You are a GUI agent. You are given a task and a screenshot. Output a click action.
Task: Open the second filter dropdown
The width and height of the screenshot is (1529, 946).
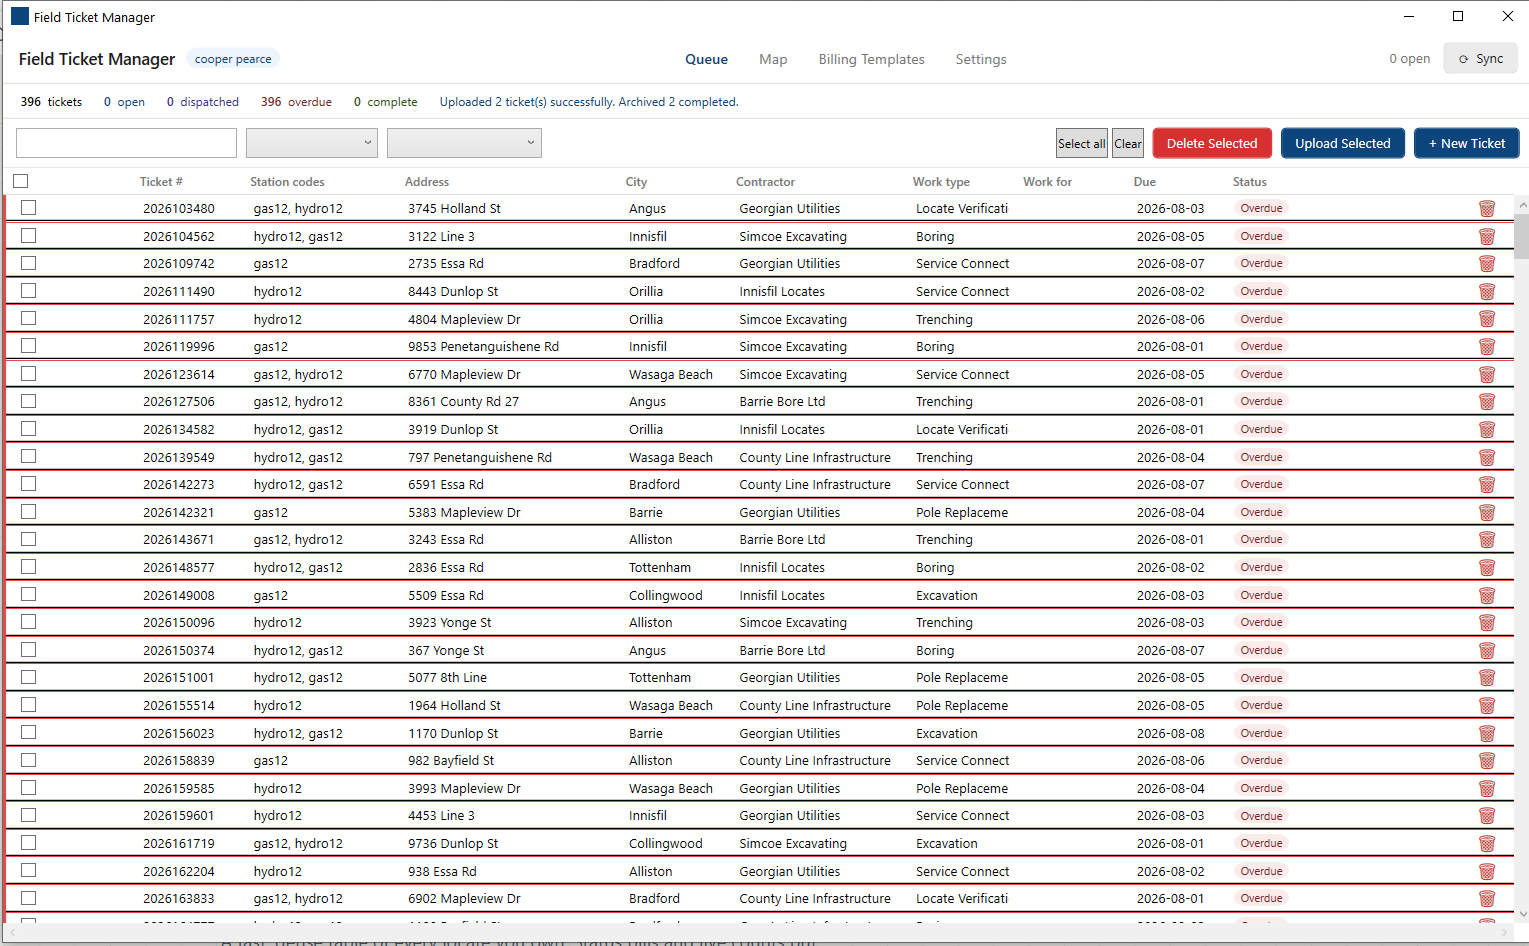[464, 143]
